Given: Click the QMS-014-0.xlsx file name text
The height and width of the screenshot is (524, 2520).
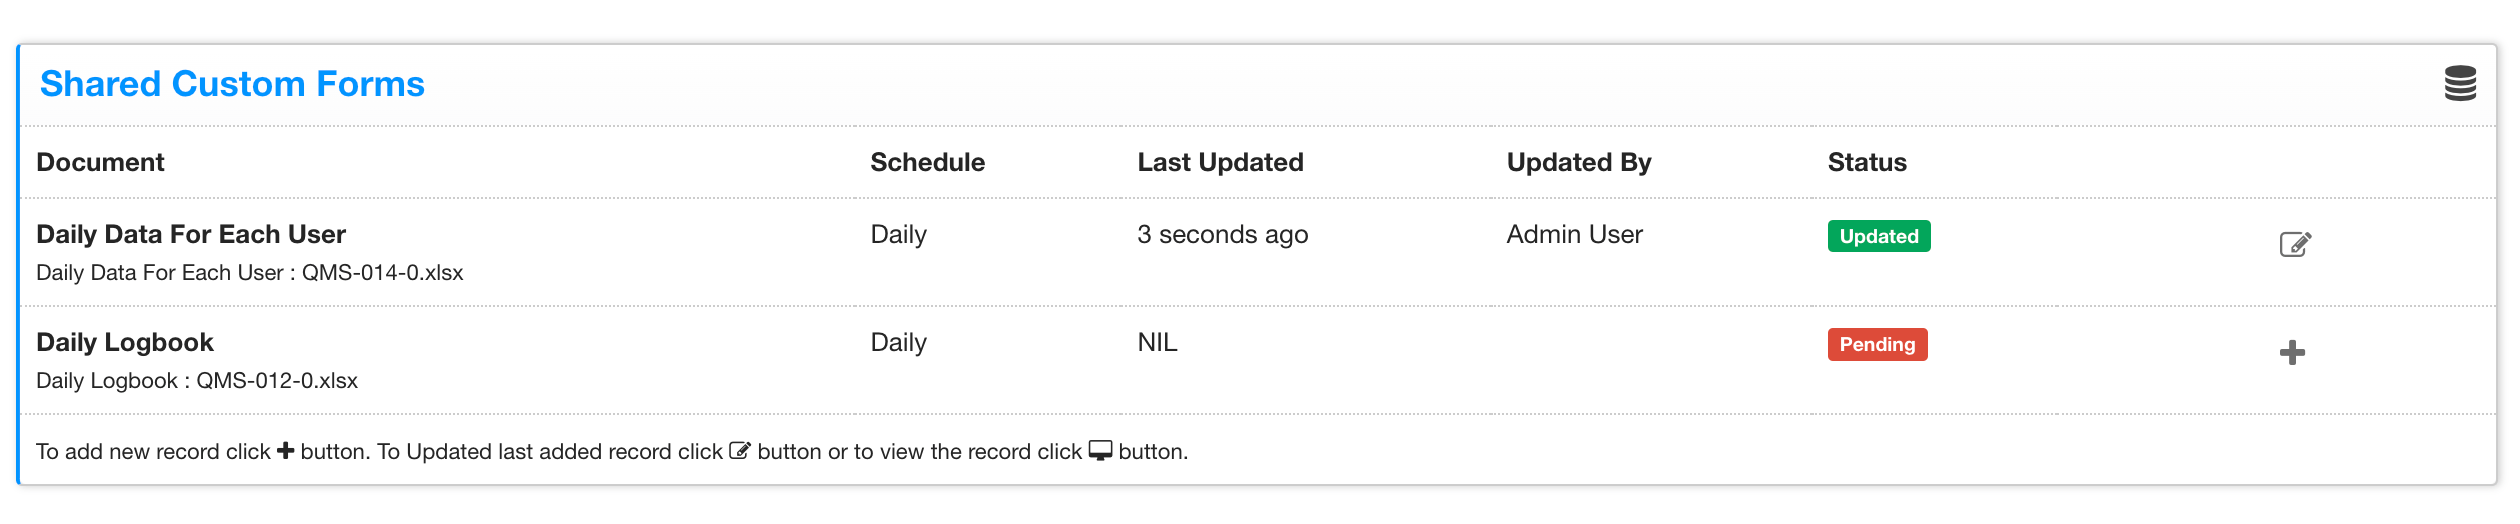Looking at the screenshot, I should click(x=382, y=273).
